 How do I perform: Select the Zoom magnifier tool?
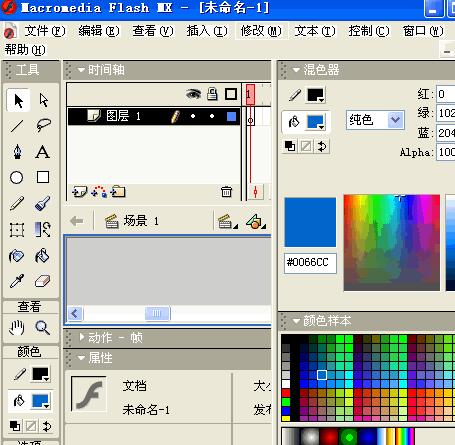43,328
